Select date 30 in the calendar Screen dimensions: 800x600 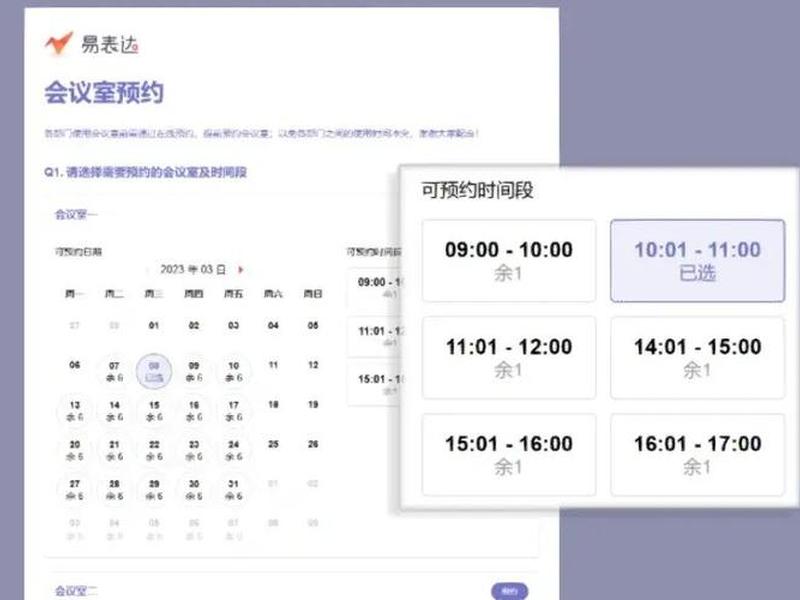(194, 489)
